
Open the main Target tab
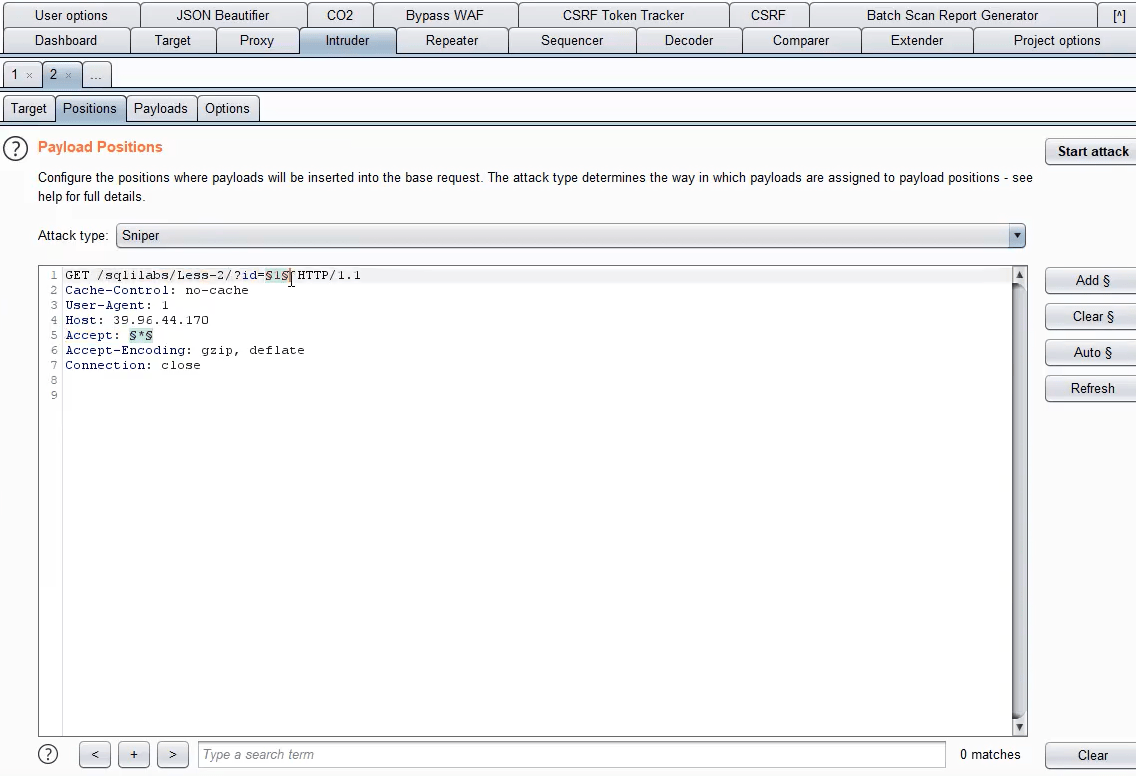(x=172, y=41)
